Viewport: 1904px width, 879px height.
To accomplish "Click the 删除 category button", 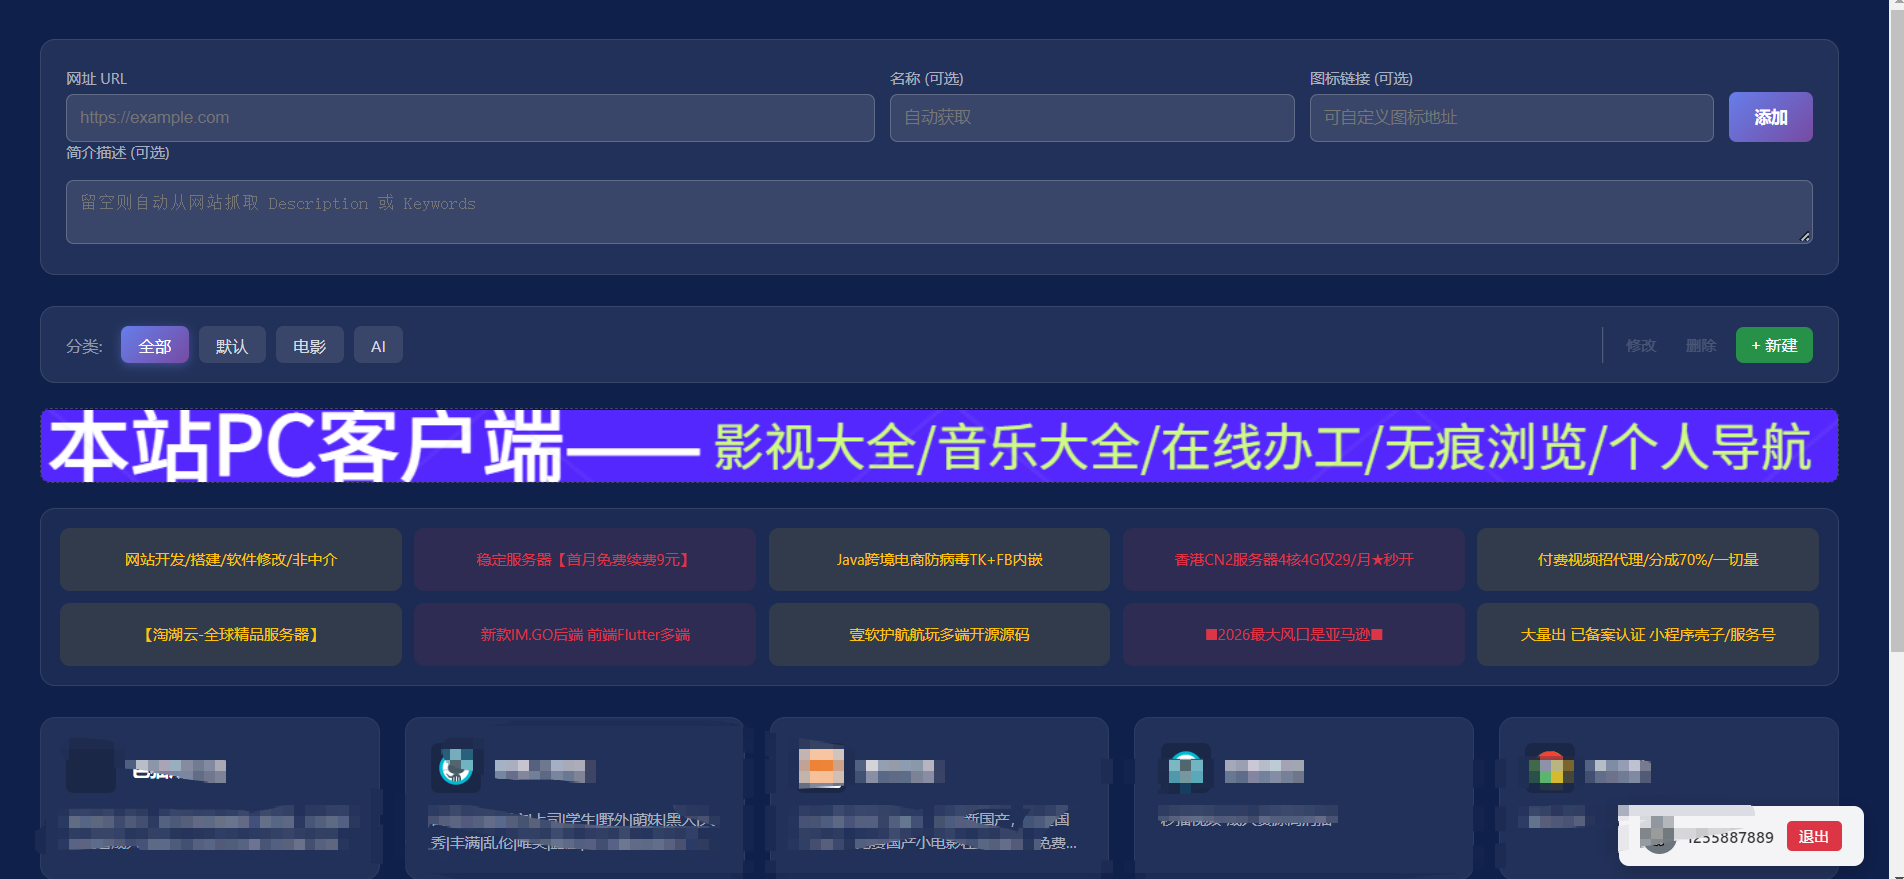I will pyautogui.click(x=1701, y=345).
